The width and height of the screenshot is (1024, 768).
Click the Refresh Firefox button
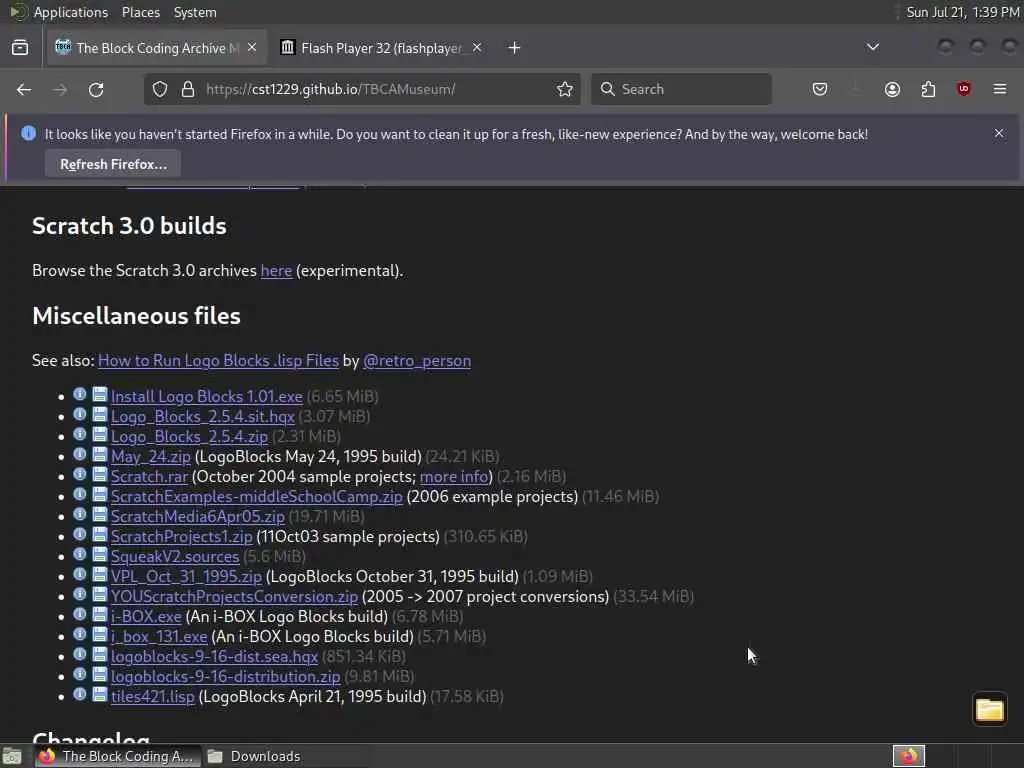(x=113, y=164)
